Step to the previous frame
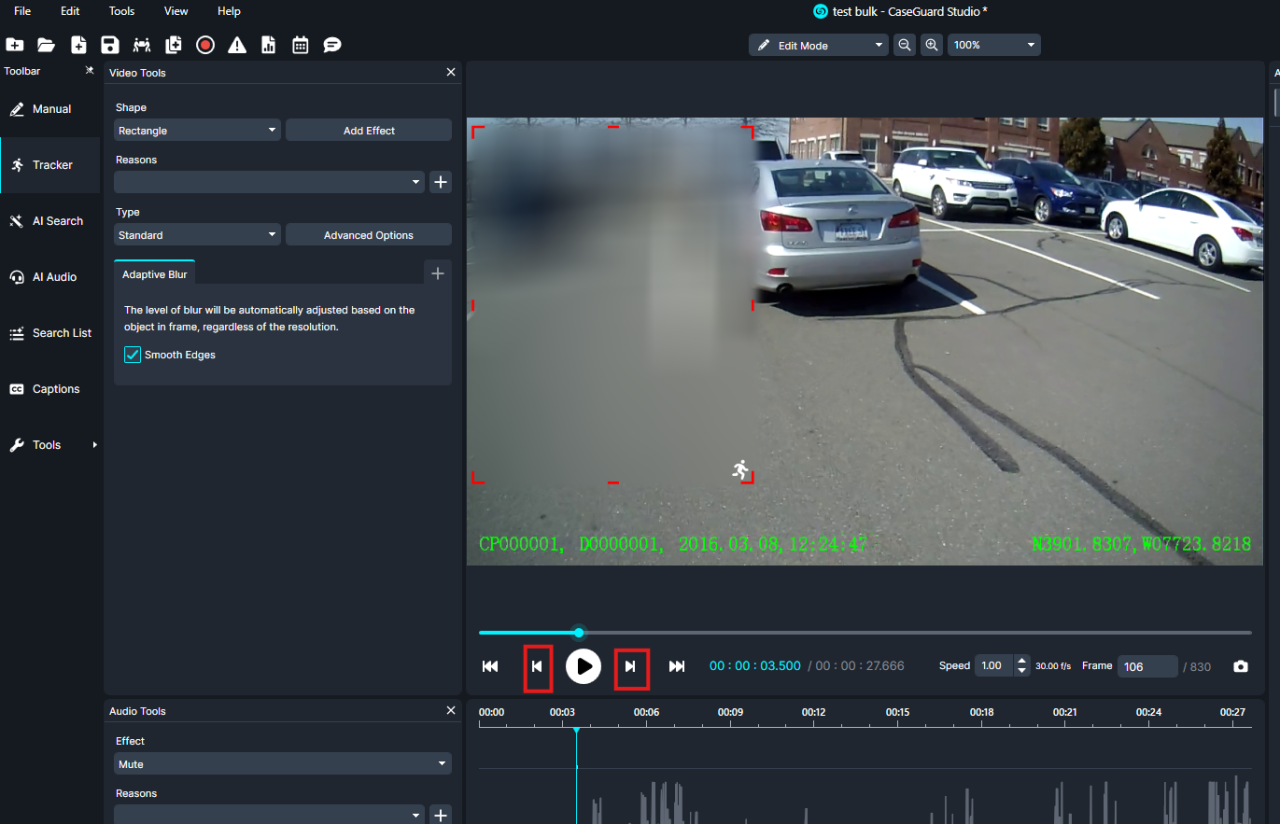The image size is (1280, 824). [x=537, y=667]
